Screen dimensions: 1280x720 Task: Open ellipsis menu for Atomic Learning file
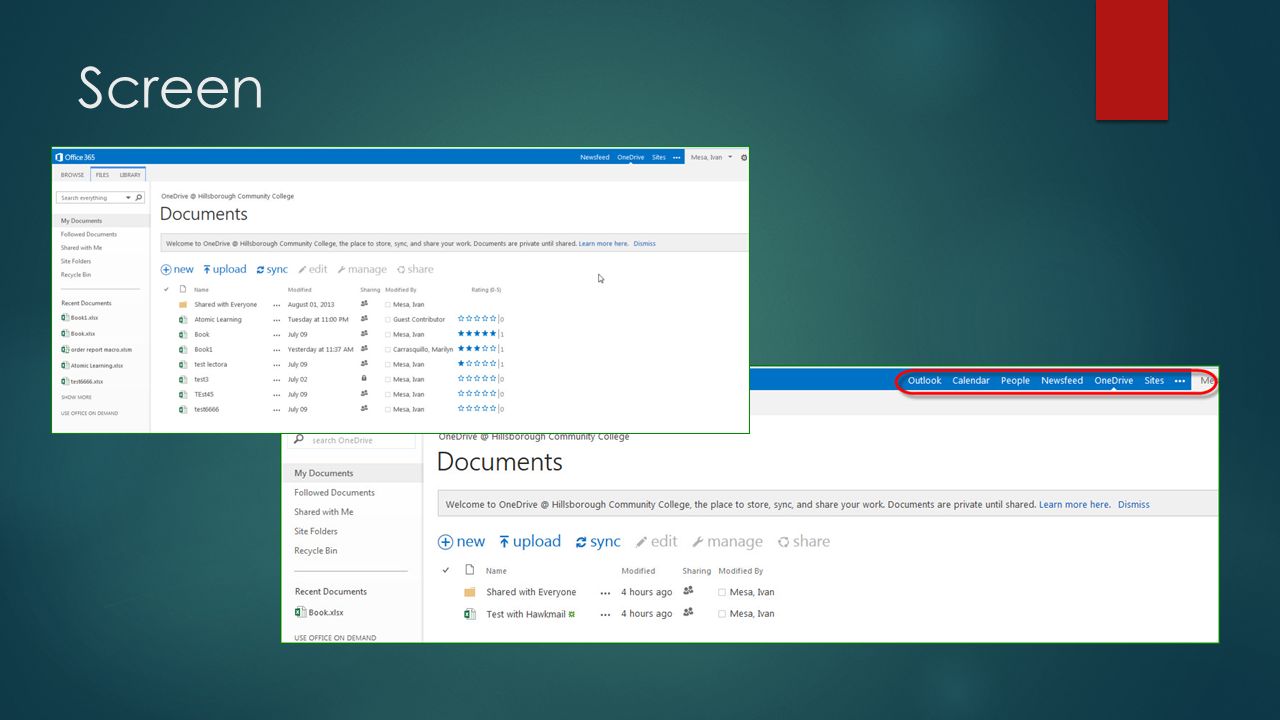click(277, 320)
